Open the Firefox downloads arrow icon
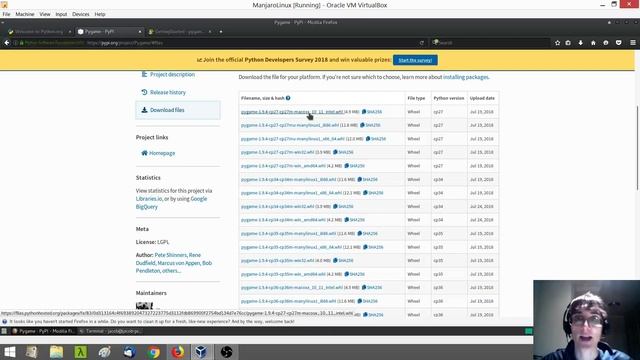Viewport: 640px width, 360px height. coord(580,42)
